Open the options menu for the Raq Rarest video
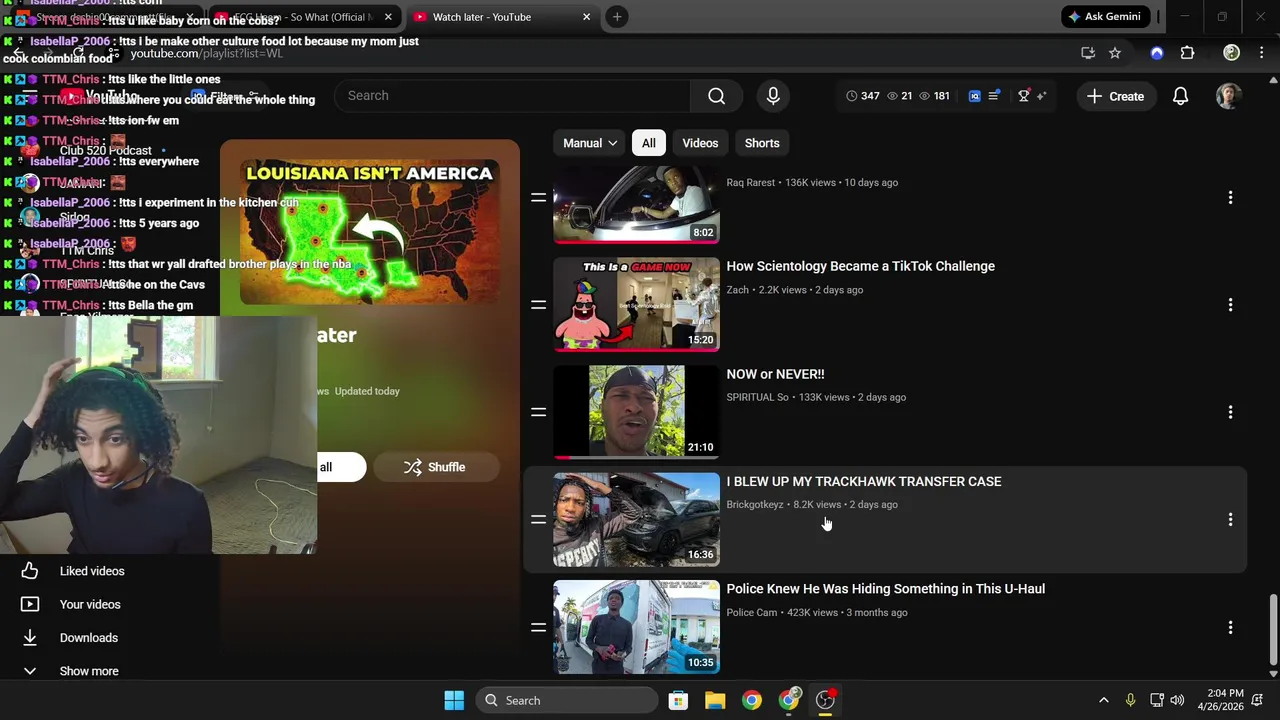This screenshot has height=720, width=1280. point(1230,198)
